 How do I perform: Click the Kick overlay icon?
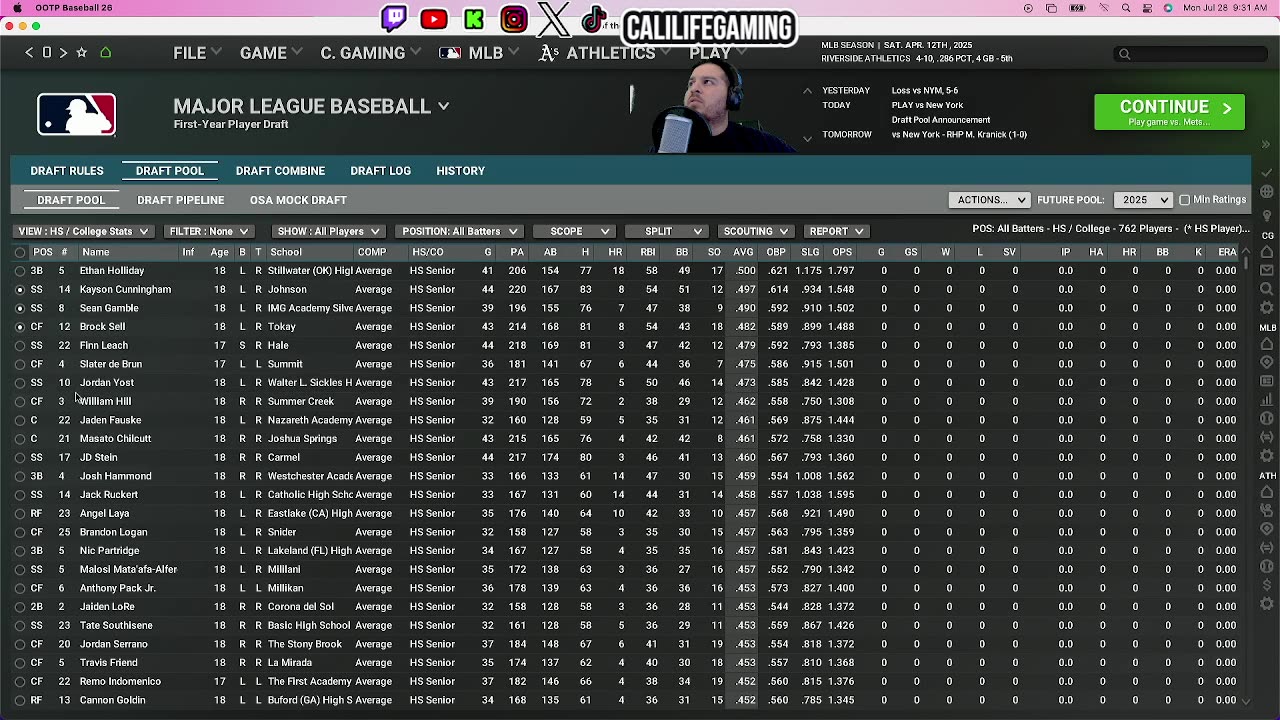point(474,19)
